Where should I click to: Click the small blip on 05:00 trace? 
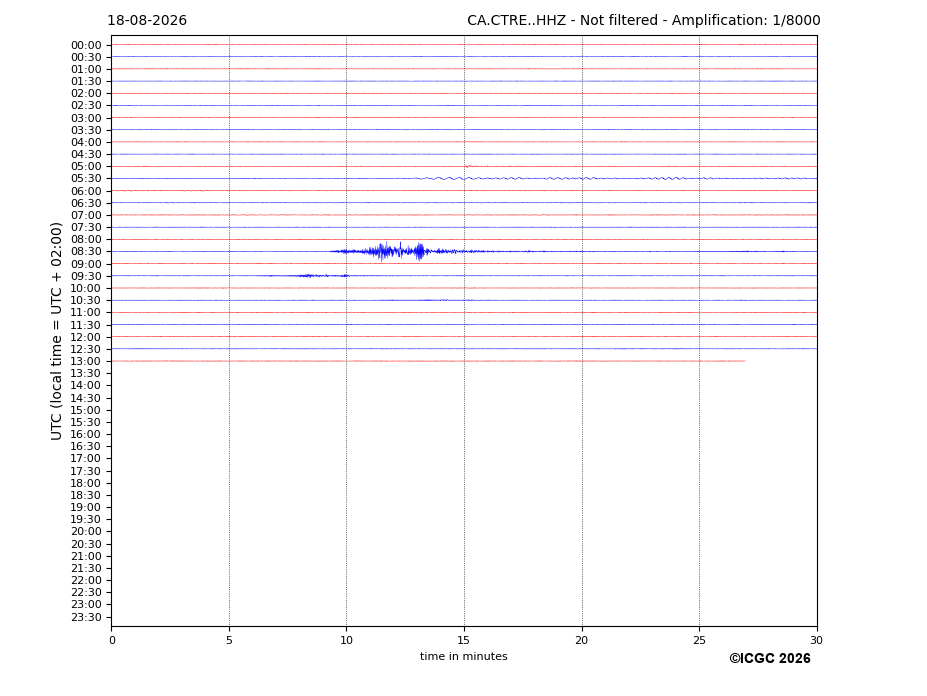(x=467, y=166)
